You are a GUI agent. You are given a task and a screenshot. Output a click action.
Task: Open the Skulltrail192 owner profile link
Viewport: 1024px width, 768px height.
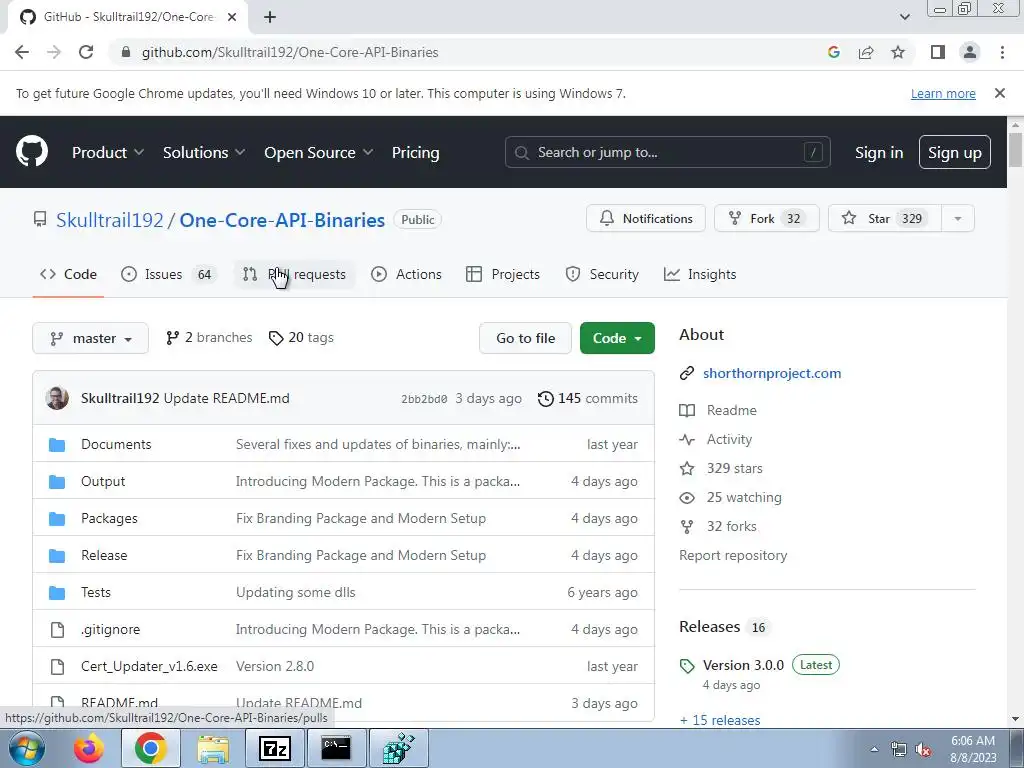[x=110, y=220]
